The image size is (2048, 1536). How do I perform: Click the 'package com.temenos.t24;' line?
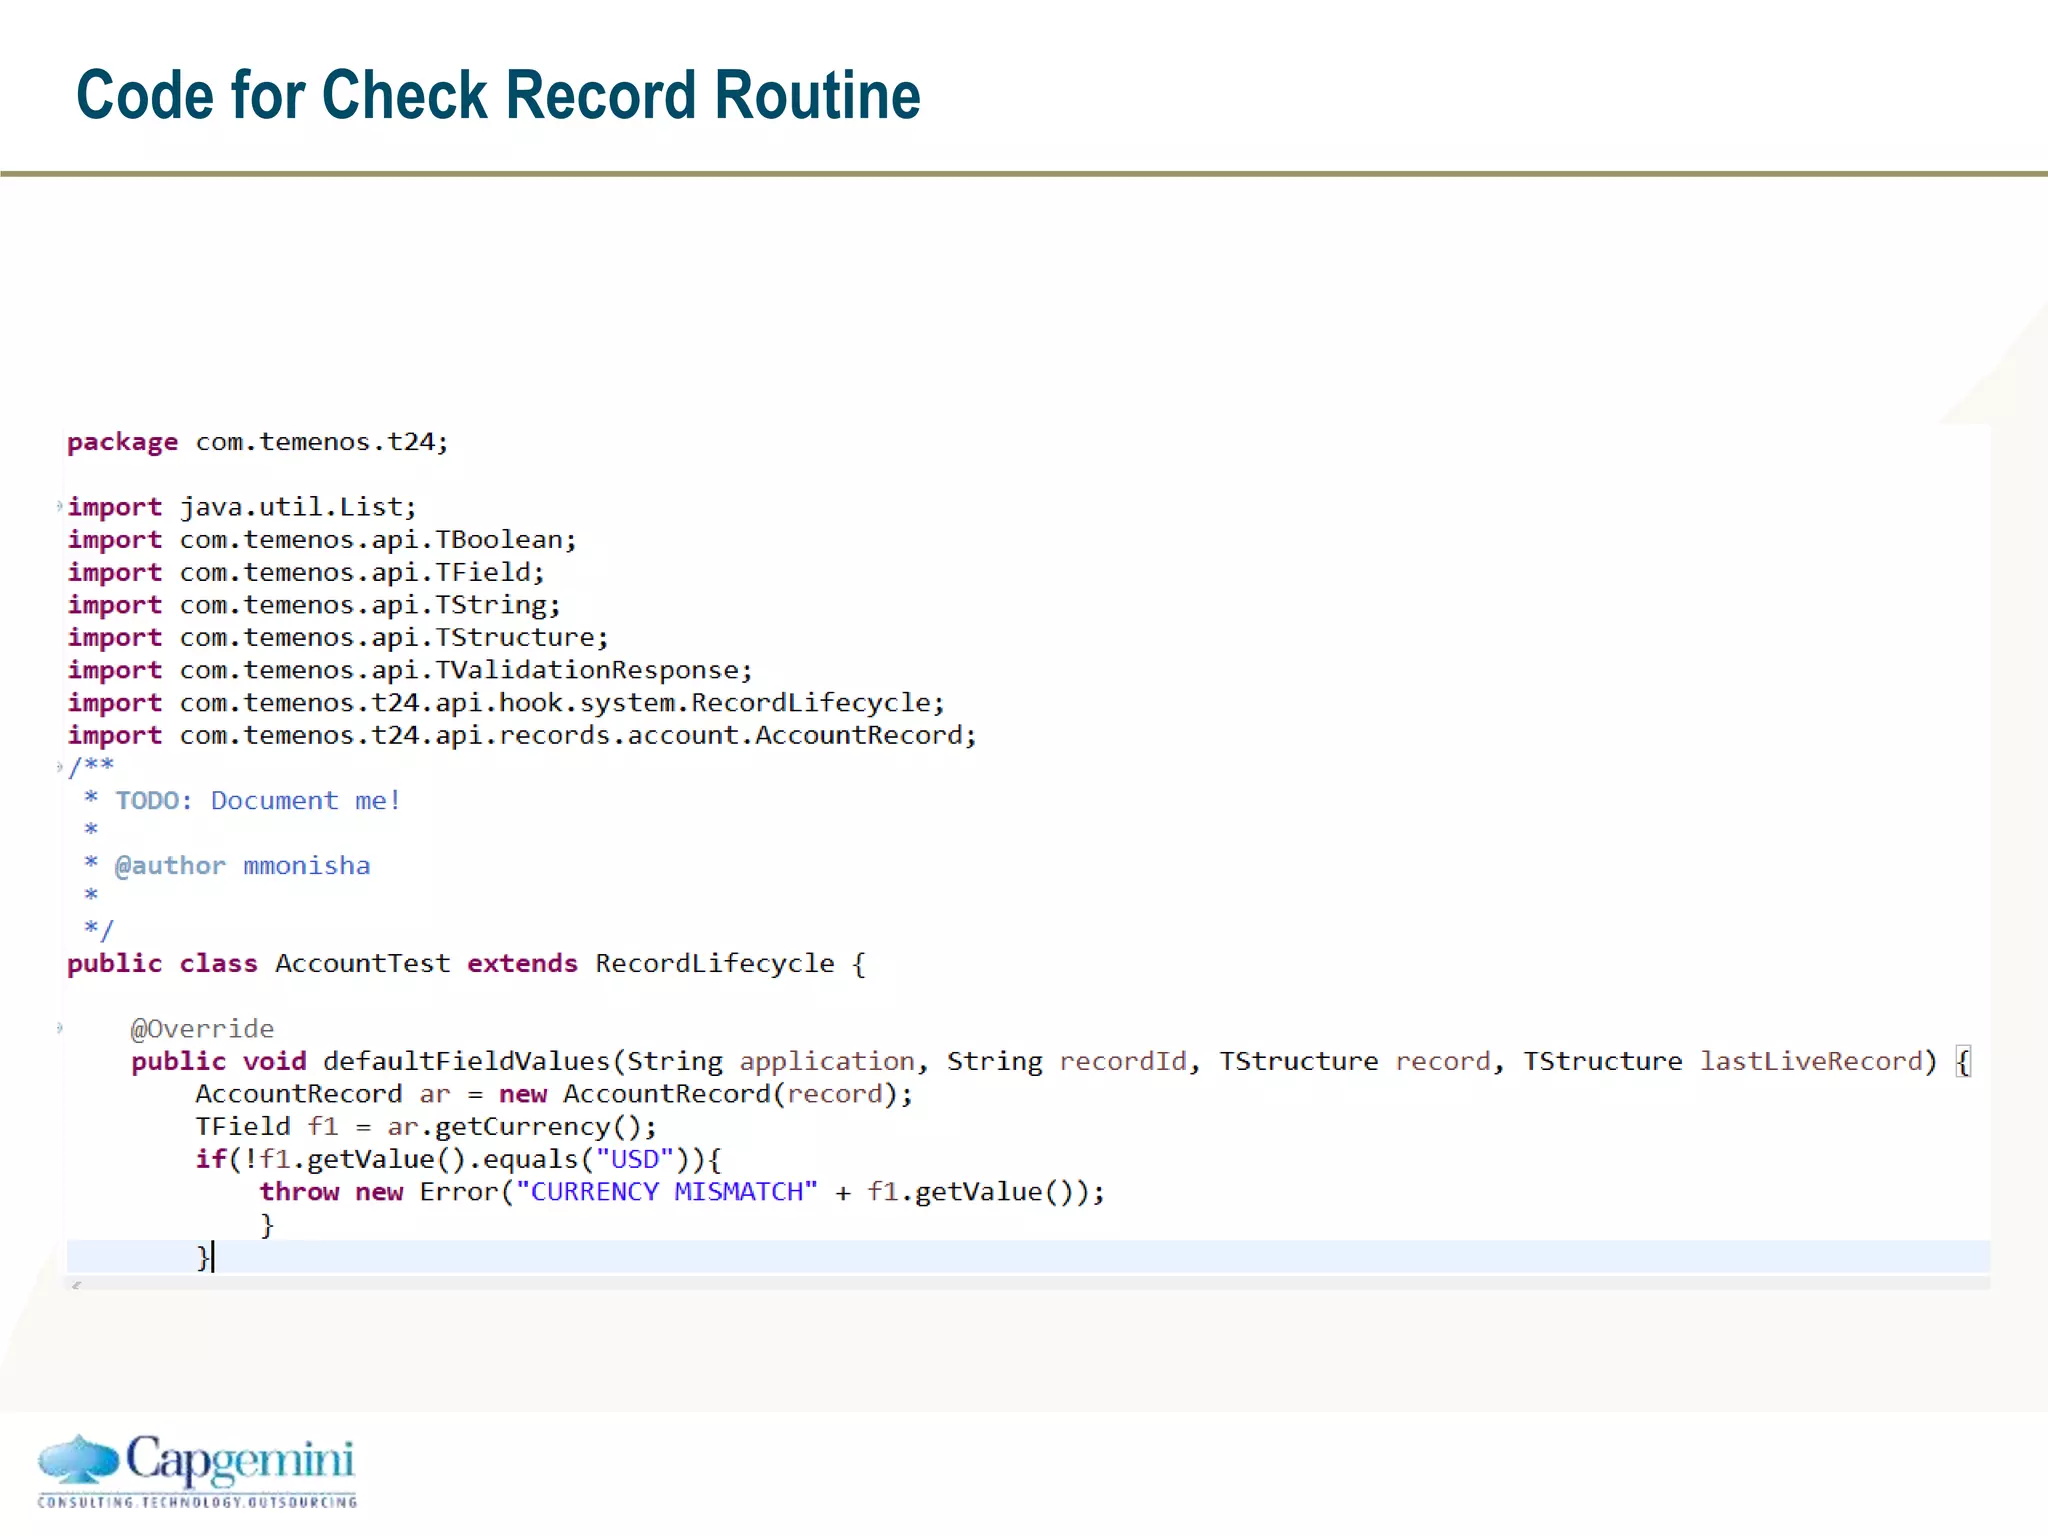[258, 442]
